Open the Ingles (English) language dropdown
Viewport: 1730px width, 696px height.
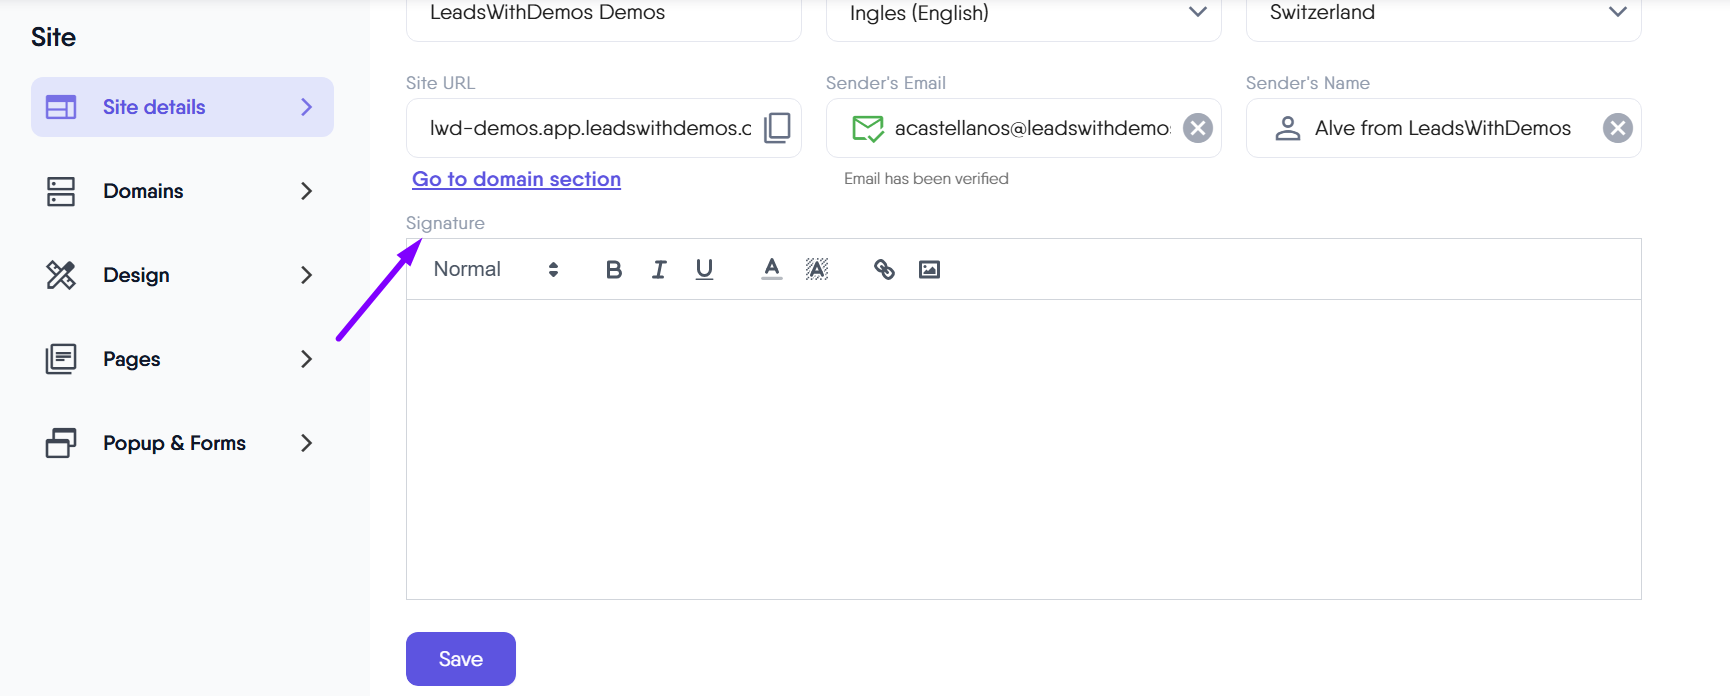click(1023, 14)
